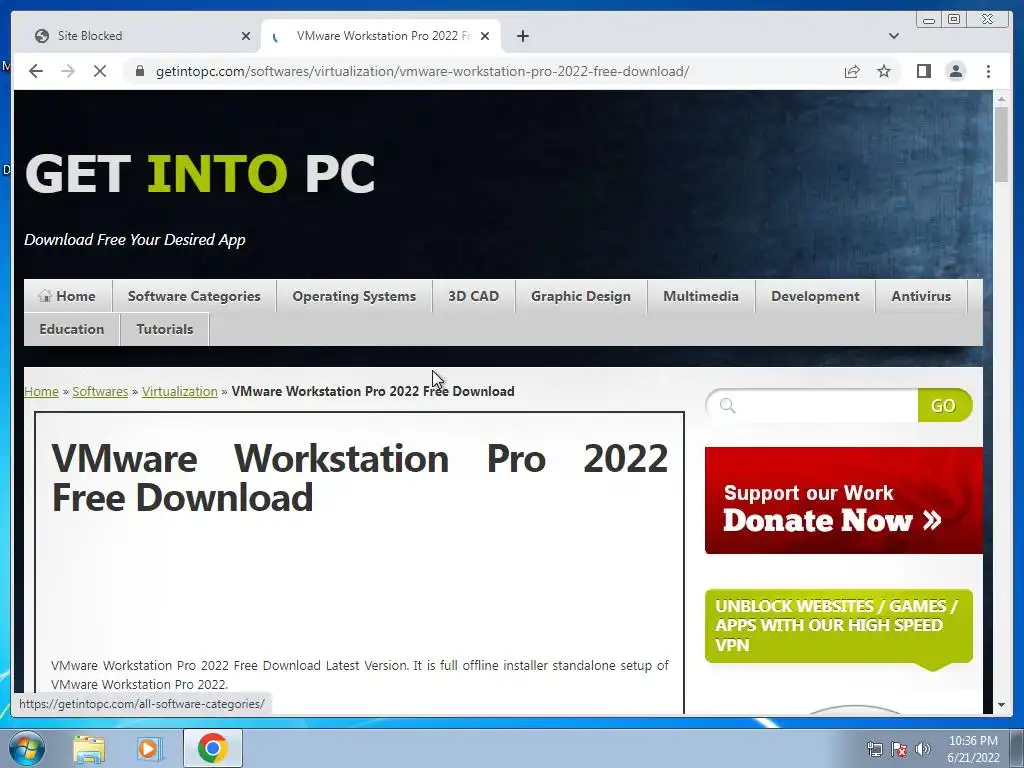
Task: Open Chrome profile menu
Action: click(x=955, y=71)
